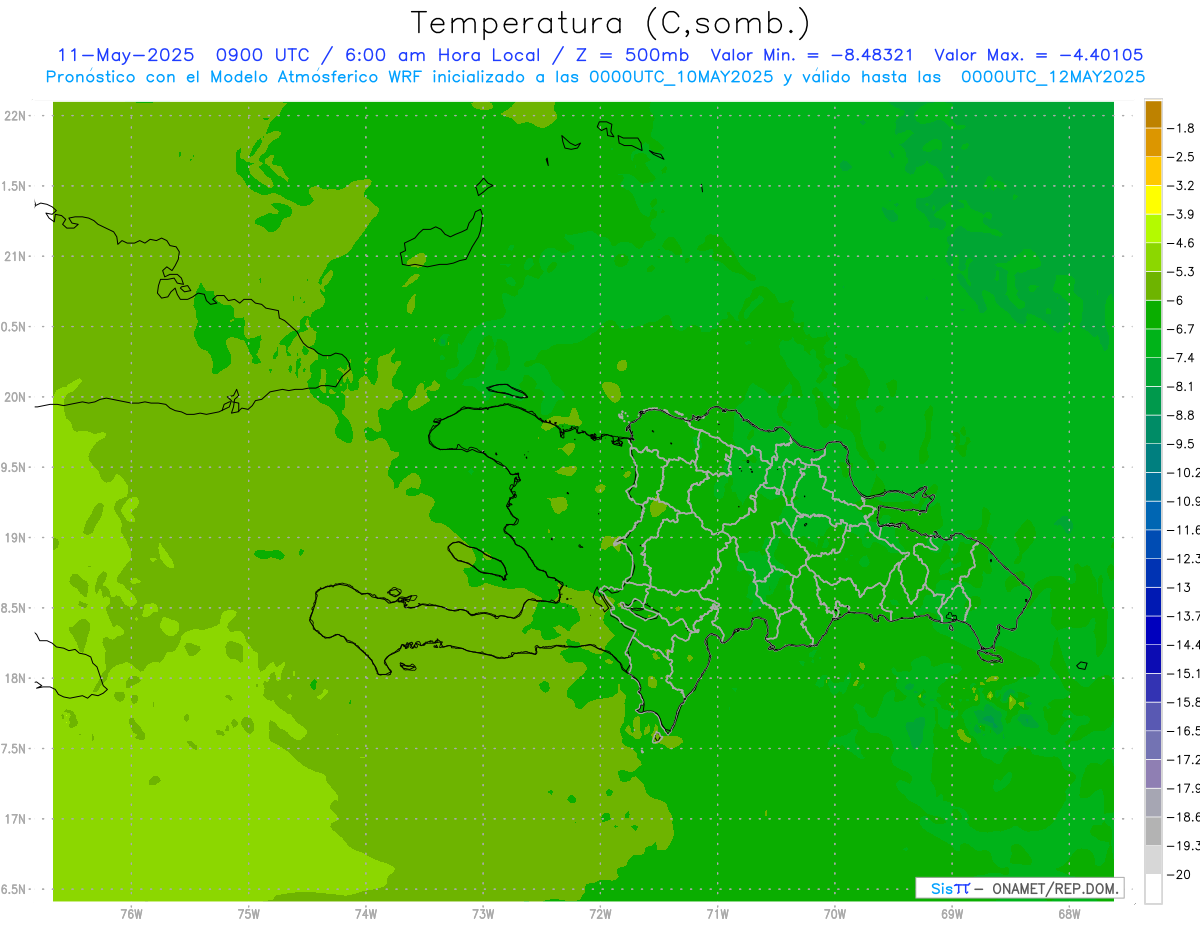The width and height of the screenshot is (1200, 927).
Task: Click the 'Valor Min. = -8.48321' value
Action: point(811,55)
